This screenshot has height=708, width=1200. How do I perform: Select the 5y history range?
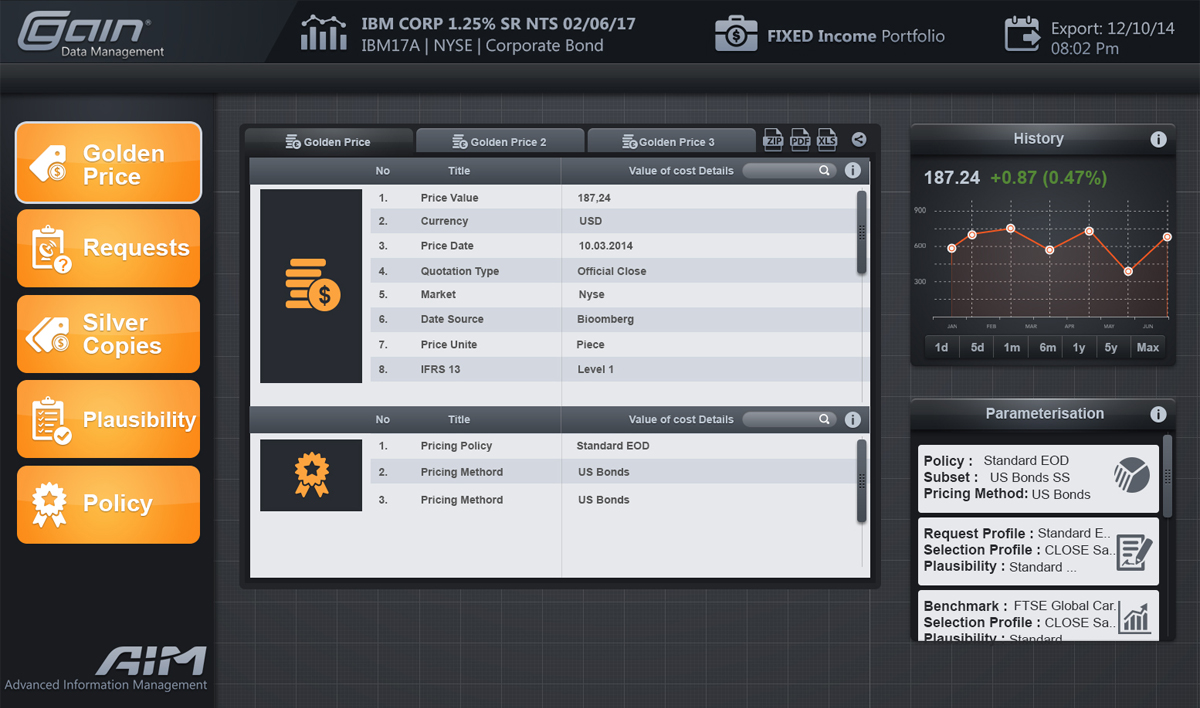1112,347
